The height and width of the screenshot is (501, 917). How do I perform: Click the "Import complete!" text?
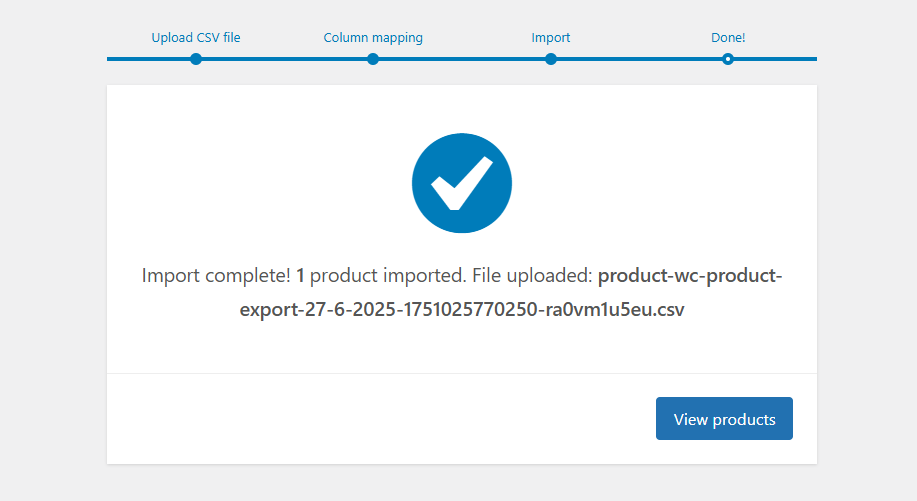[216, 276]
